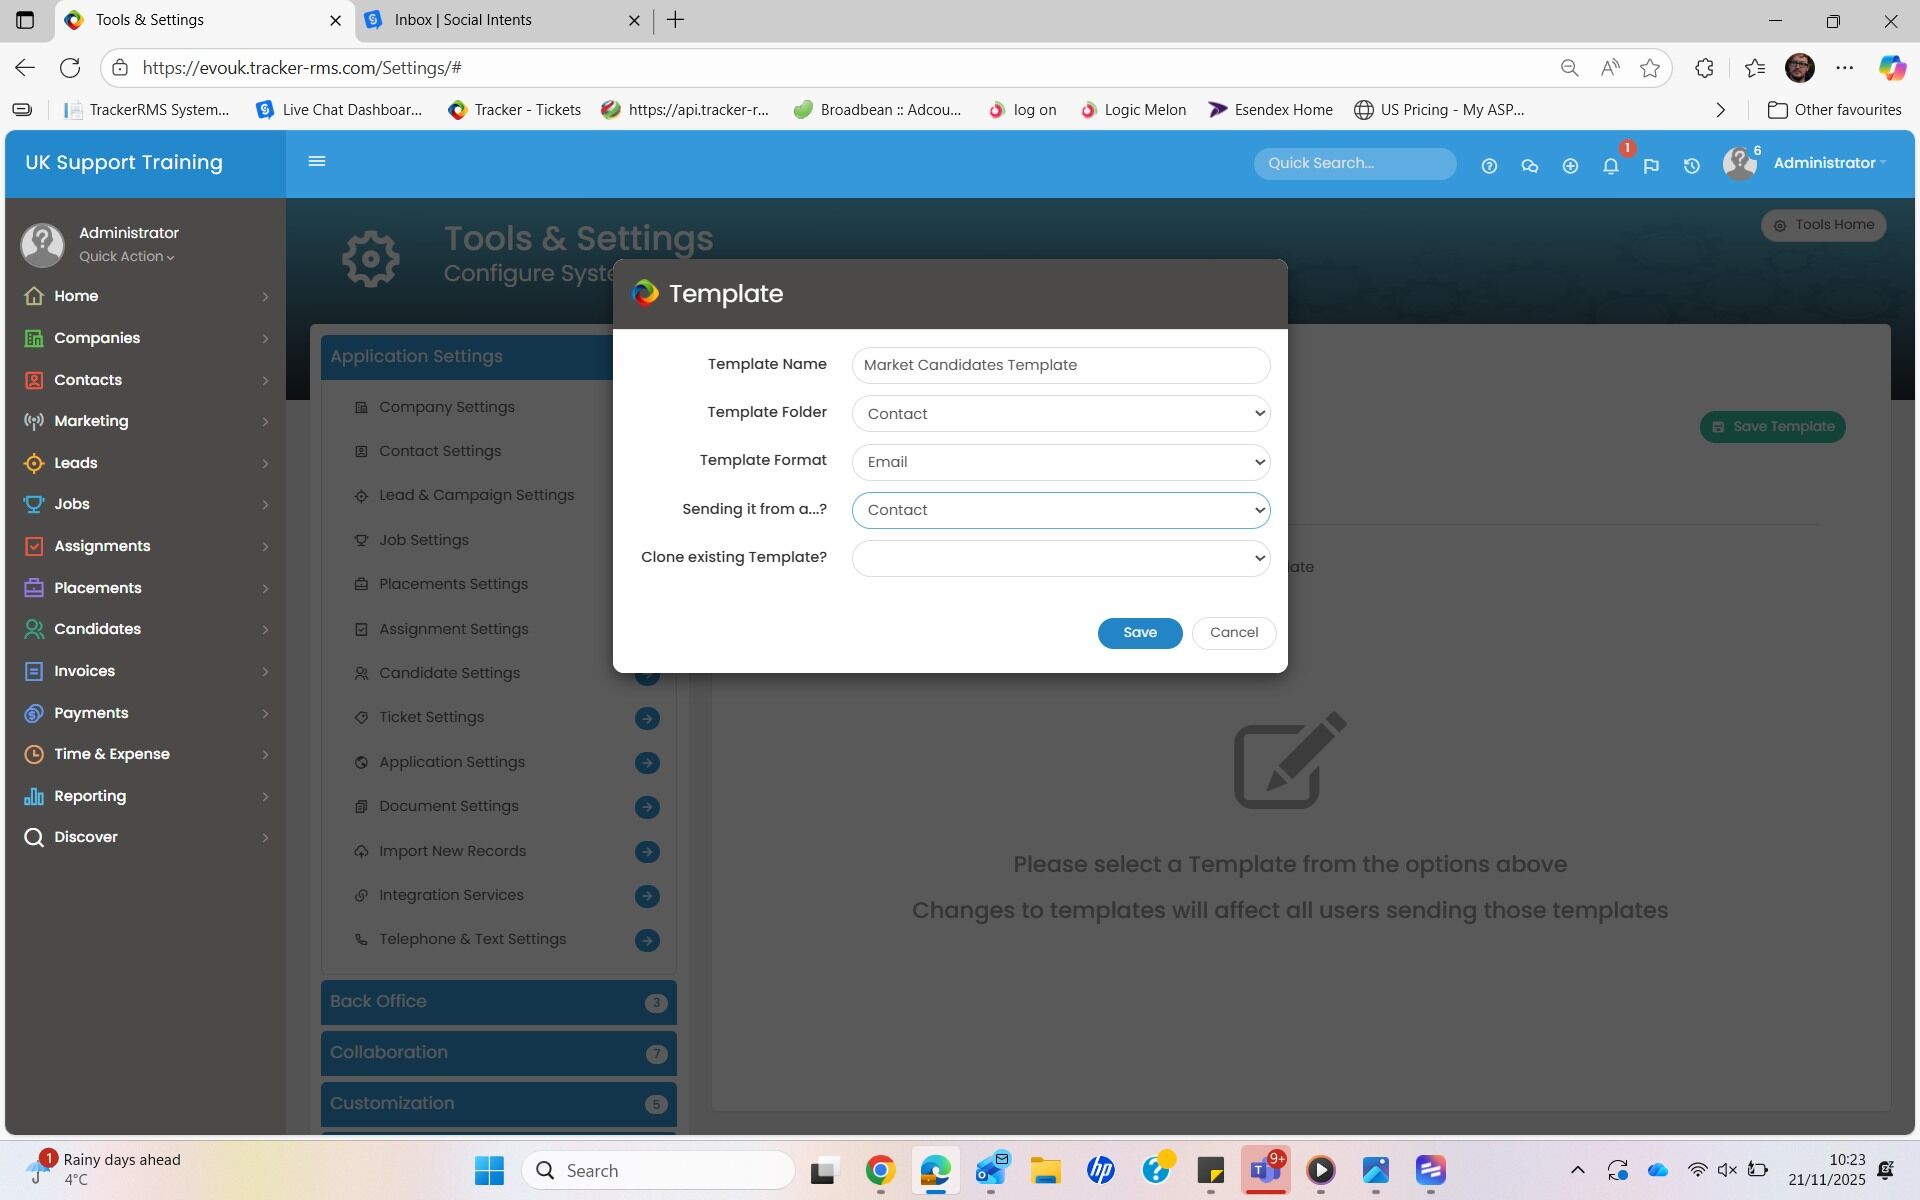Open the Clone existing Template dropdown
This screenshot has width=1920, height=1200.
[1060, 558]
